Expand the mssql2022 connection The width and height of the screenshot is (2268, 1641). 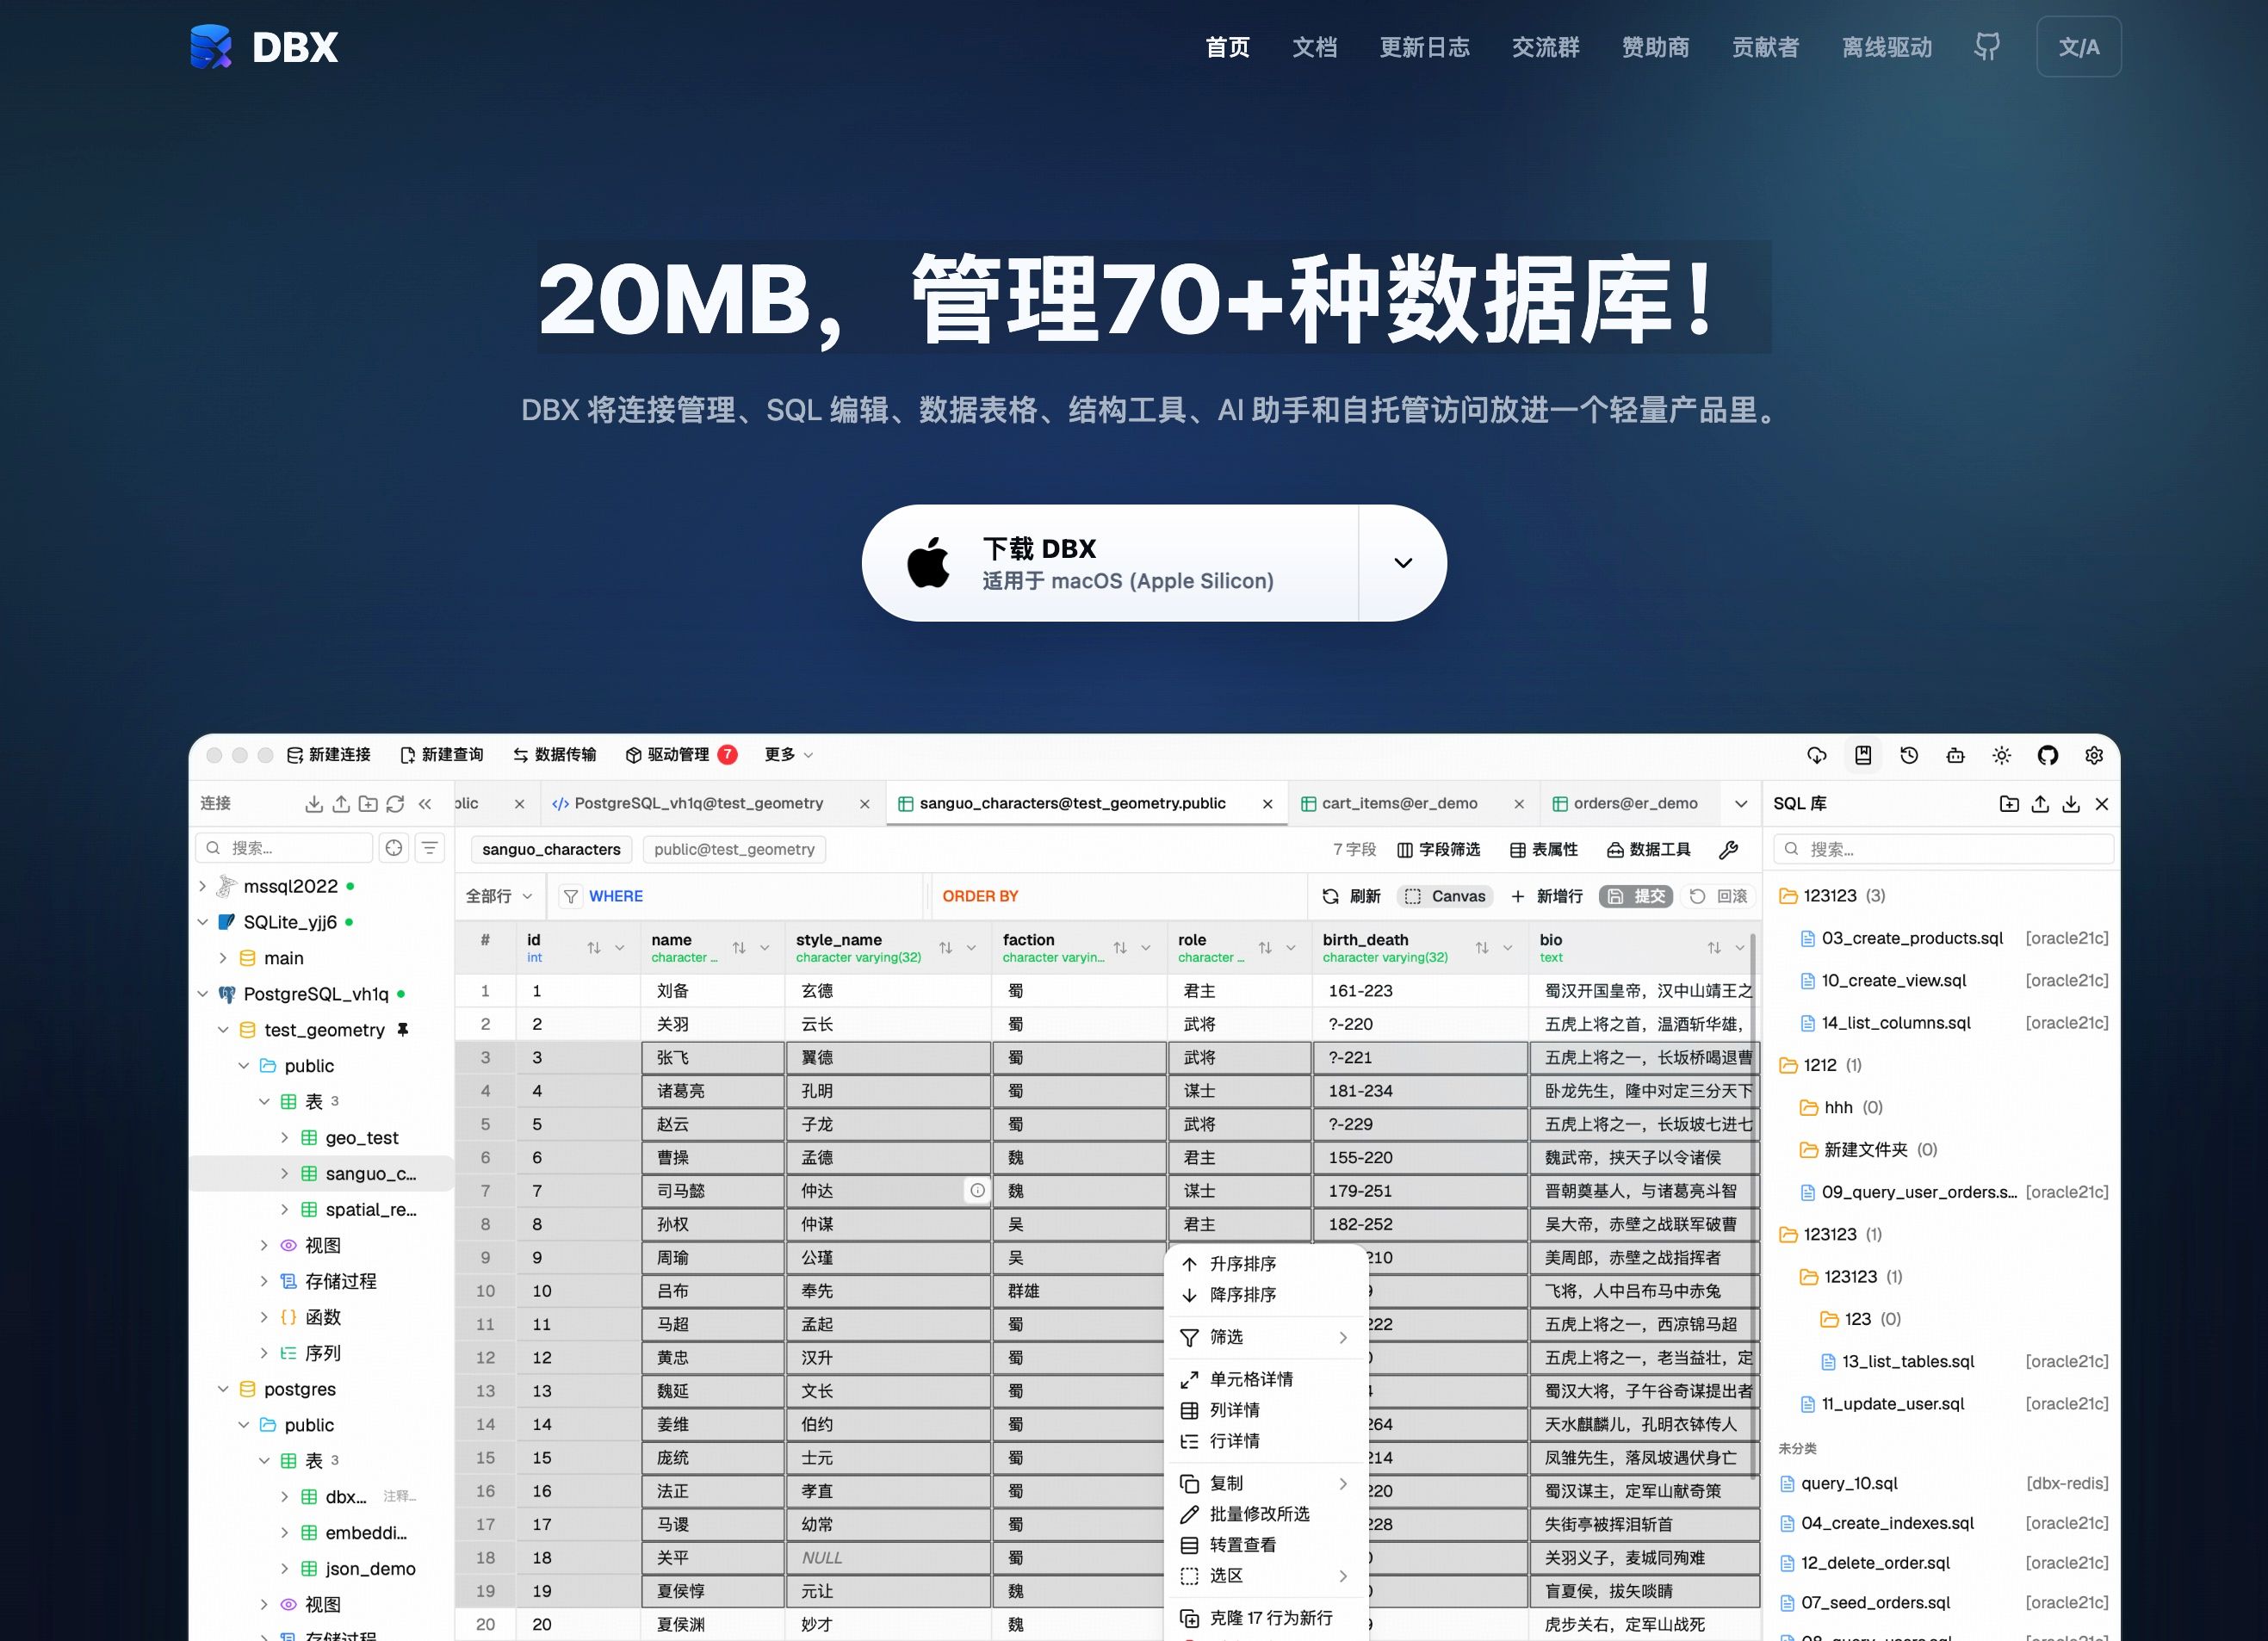202,886
